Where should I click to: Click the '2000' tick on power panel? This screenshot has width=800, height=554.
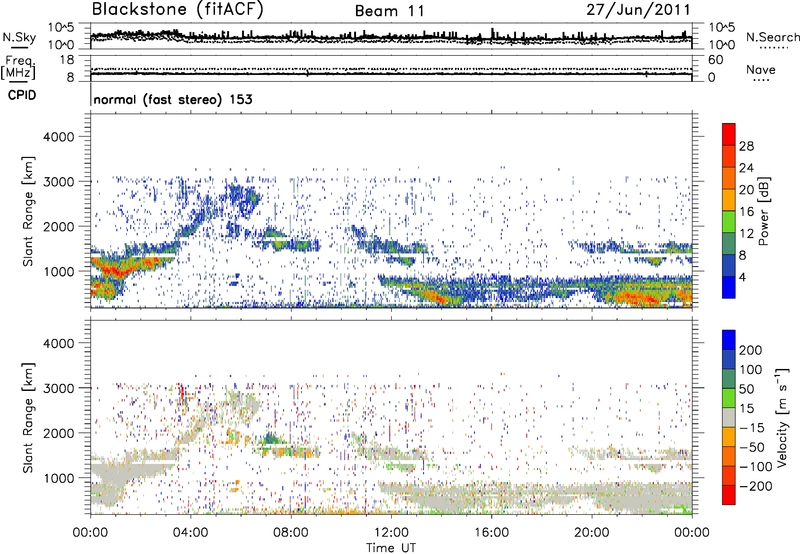(x=58, y=226)
